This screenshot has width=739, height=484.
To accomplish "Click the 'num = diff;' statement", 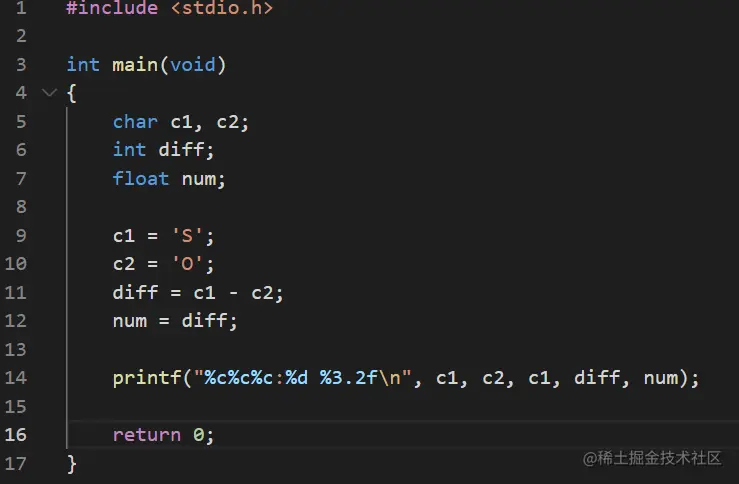I will [x=175, y=321].
